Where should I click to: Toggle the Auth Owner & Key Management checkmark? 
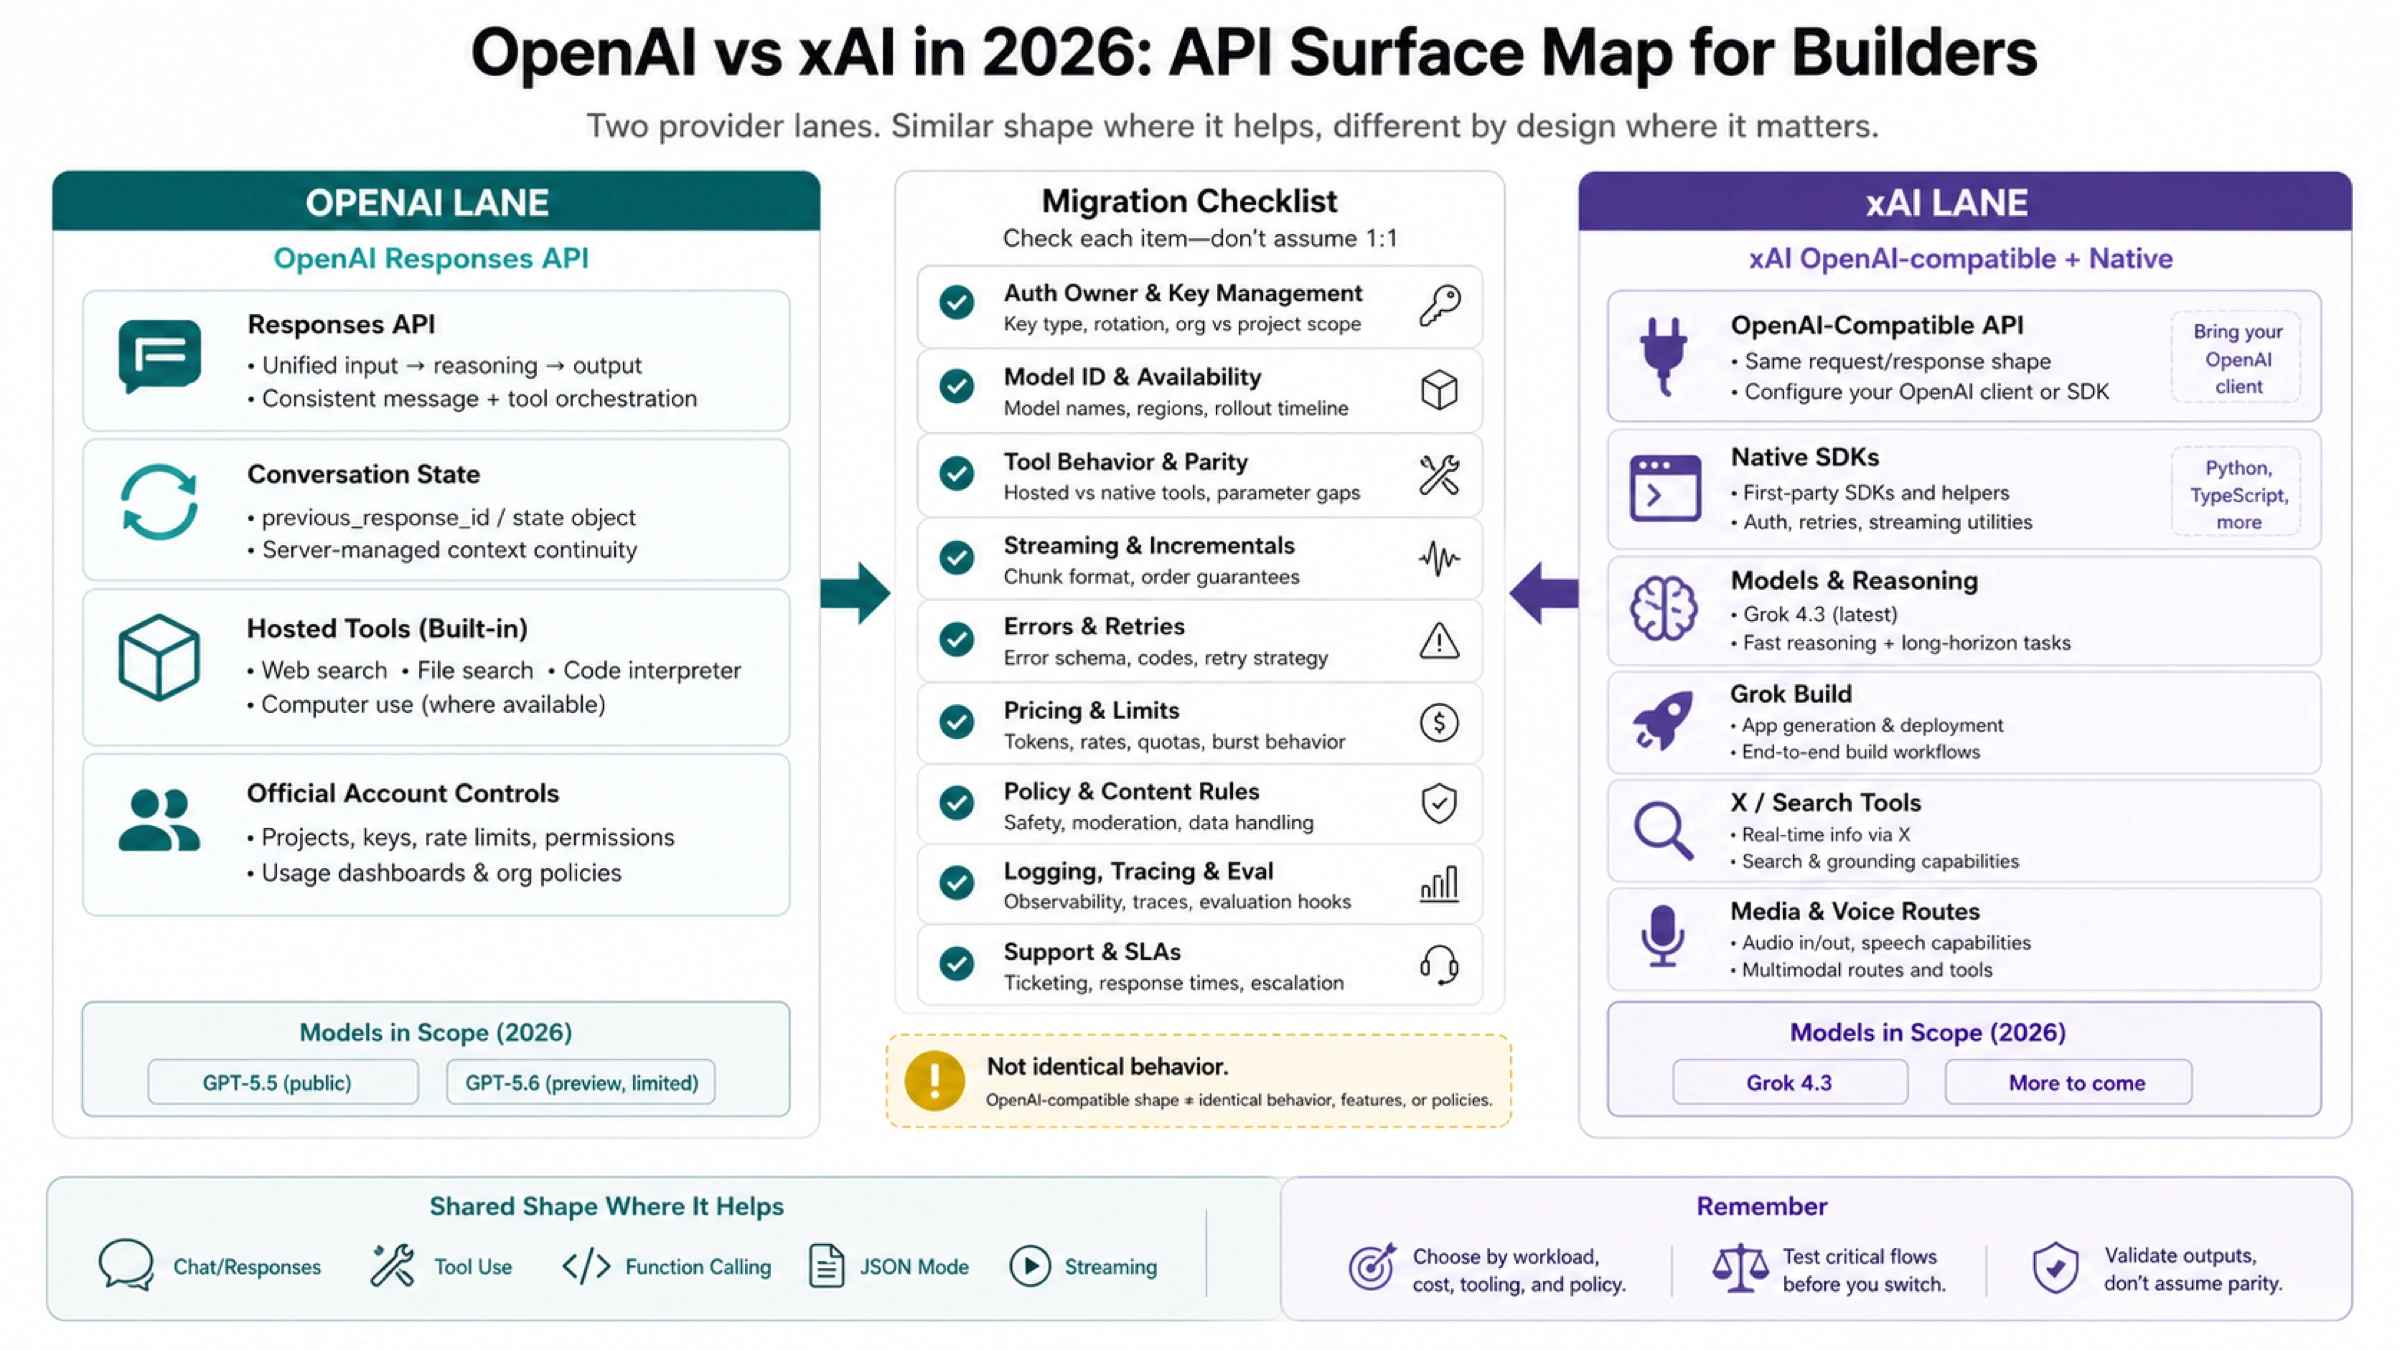[x=957, y=302]
